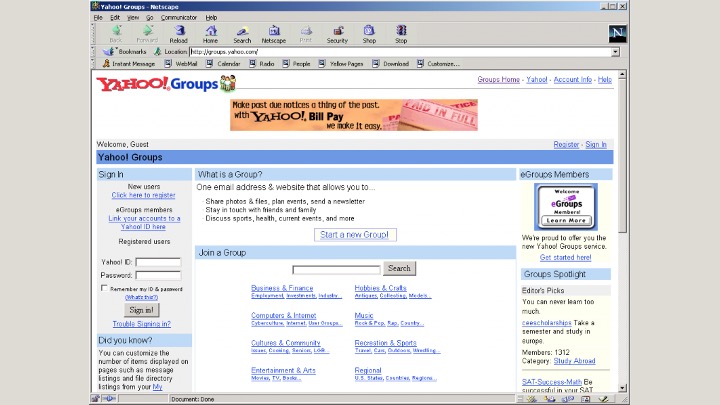This screenshot has width=720, height=405.
Task: Open the Help menu
Action: coord(211,17)
